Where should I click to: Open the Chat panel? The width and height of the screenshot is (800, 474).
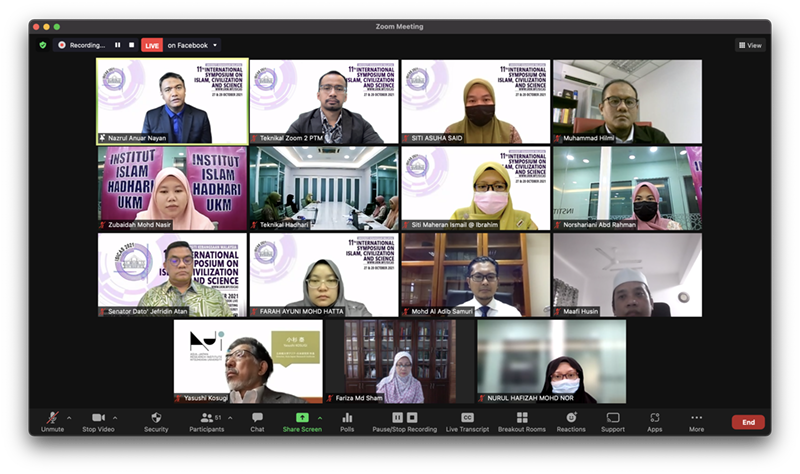[x=257, y=417]
